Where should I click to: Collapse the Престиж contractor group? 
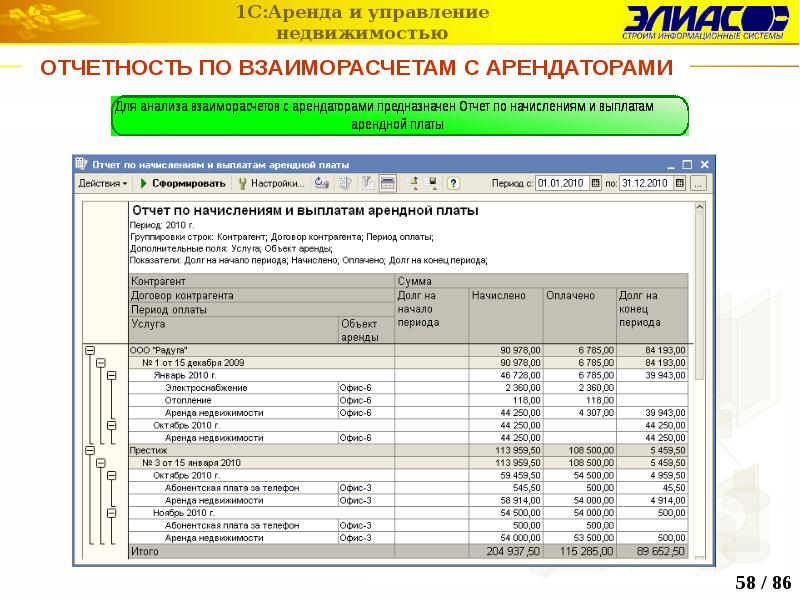(89, 451)
